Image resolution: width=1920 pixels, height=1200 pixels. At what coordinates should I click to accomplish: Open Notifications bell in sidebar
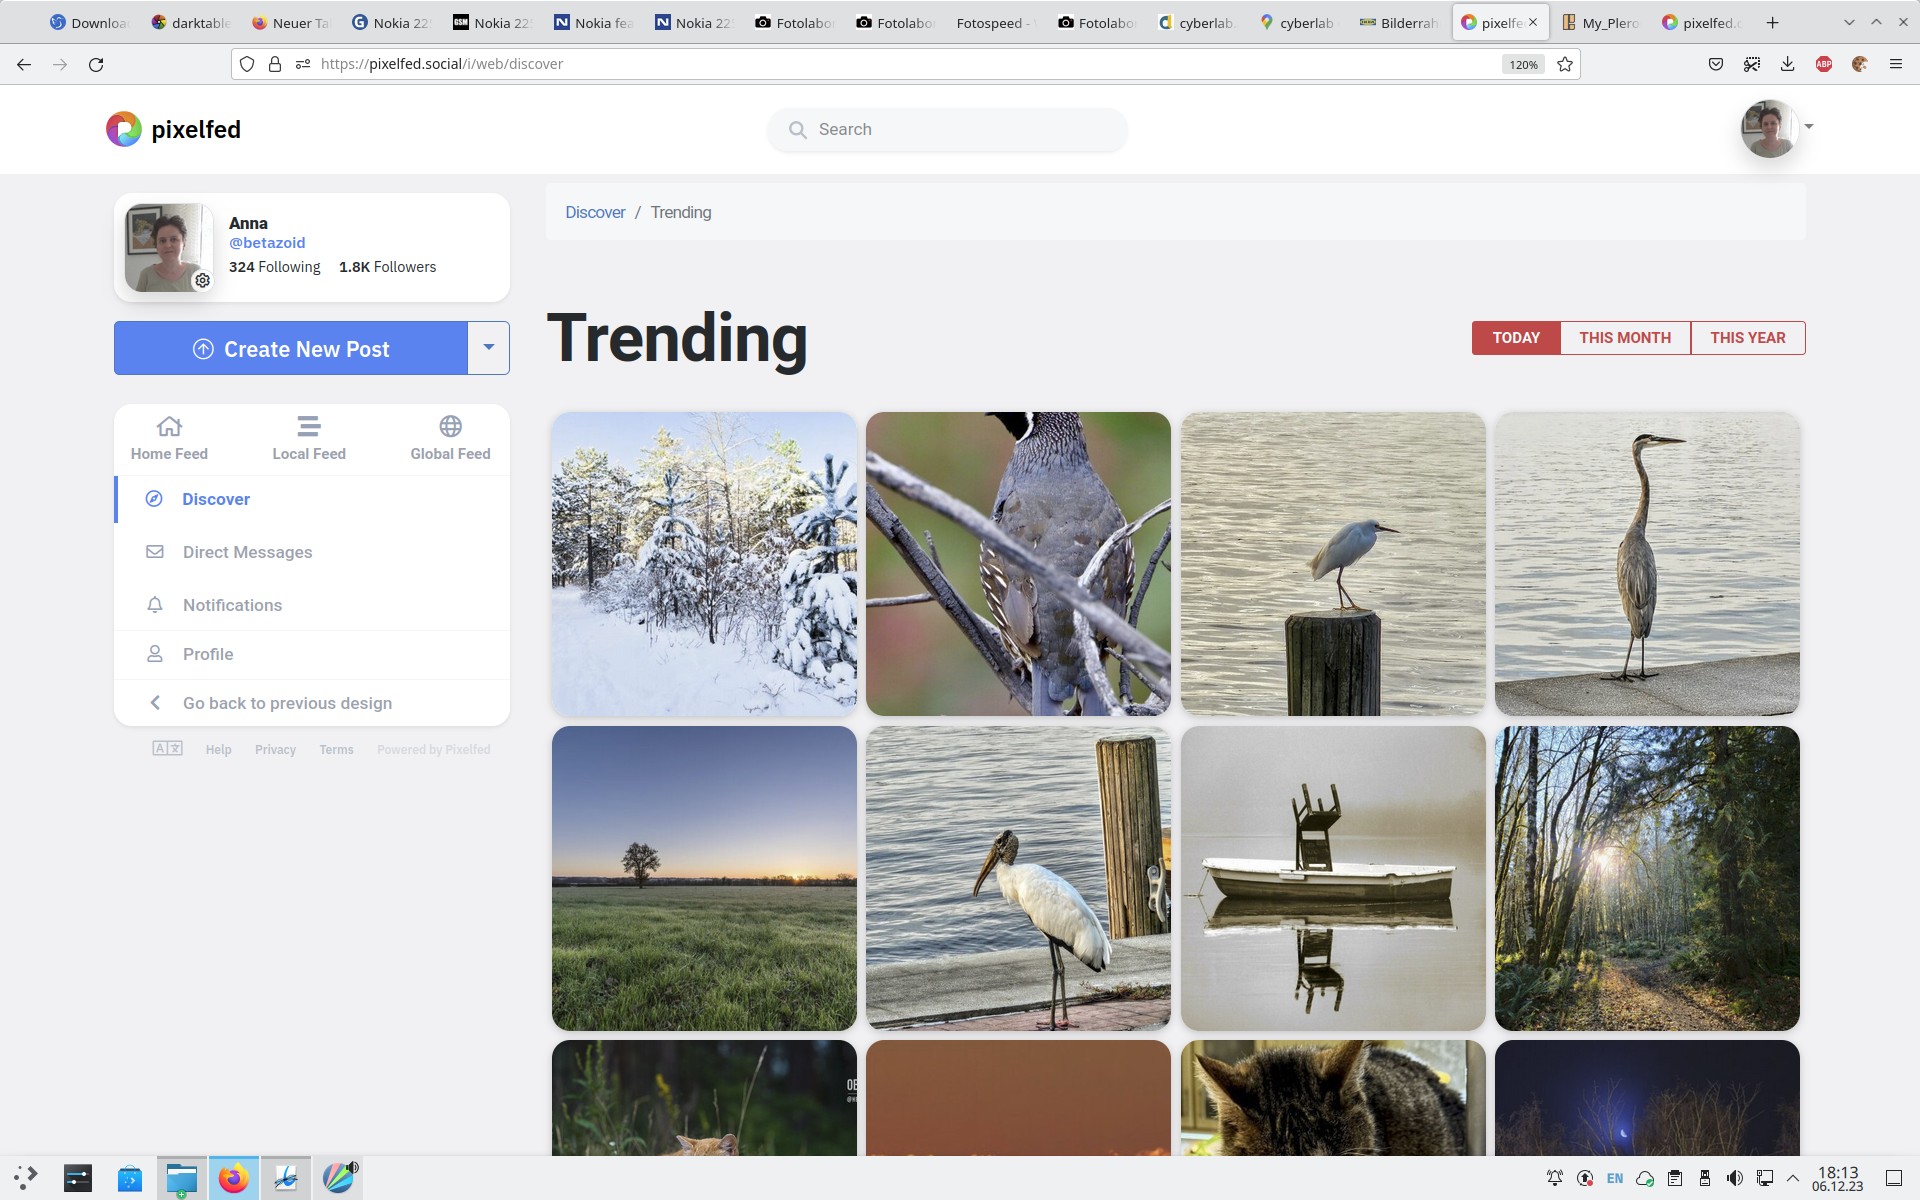155,605
